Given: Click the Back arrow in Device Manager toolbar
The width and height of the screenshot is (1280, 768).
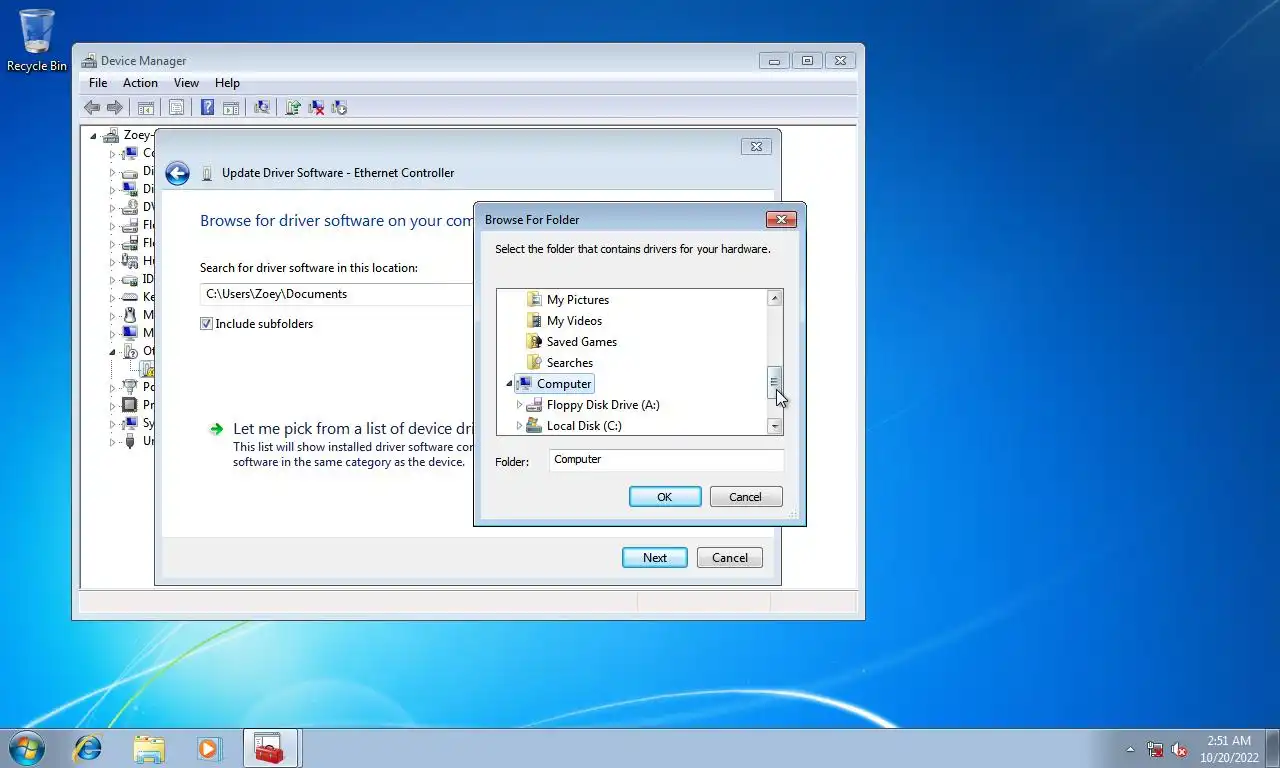Looking at the screenshot, I should [x=92, y=108].
